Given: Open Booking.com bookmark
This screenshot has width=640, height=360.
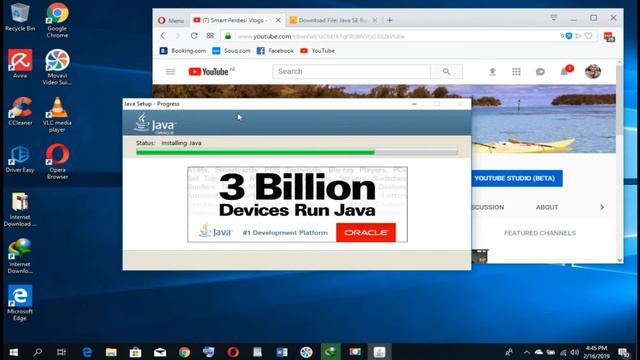Looking at the screenshot, I should coord(182,51).
